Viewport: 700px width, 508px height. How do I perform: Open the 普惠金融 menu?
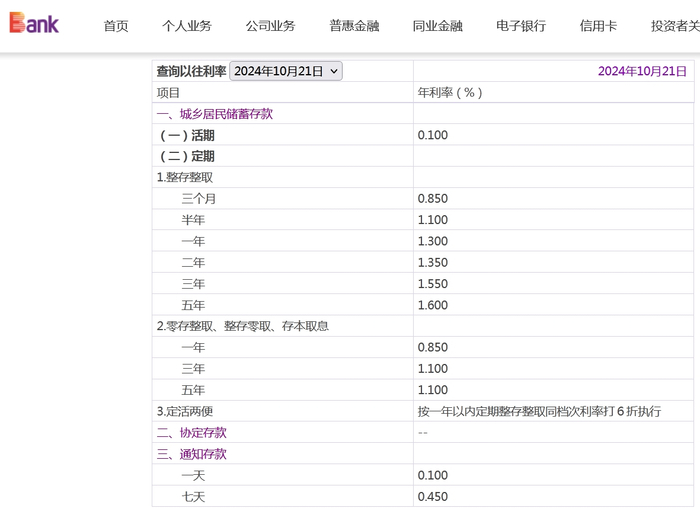[354, 26]
